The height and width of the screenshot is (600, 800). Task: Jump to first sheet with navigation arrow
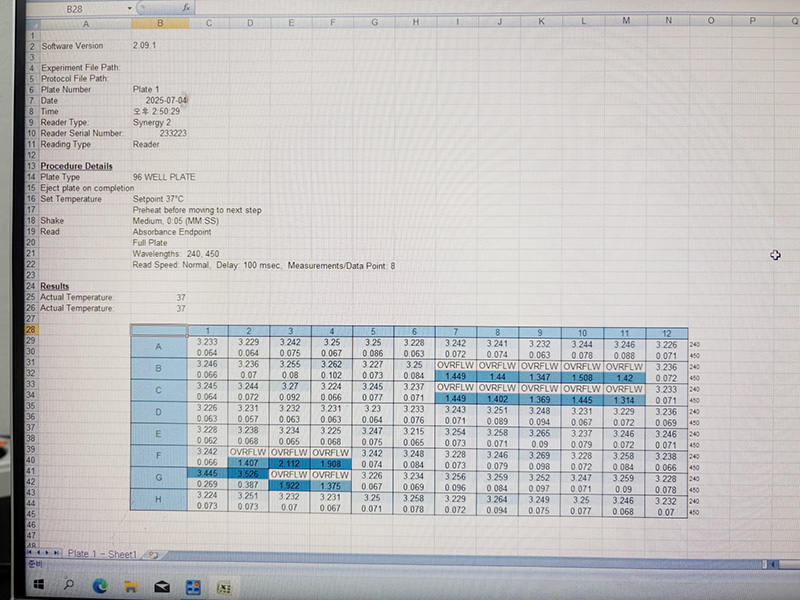click(30, 553)
